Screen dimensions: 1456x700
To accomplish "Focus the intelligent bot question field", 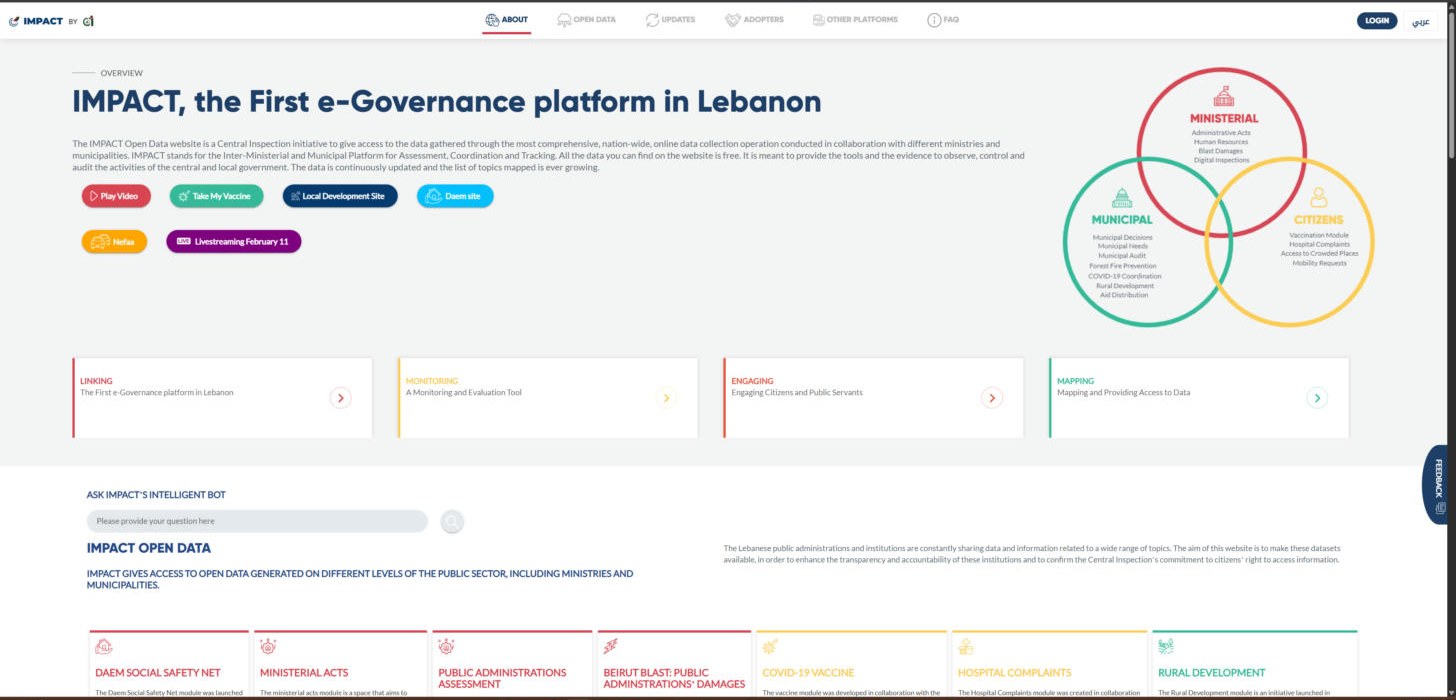I will [x=257, y=521].
